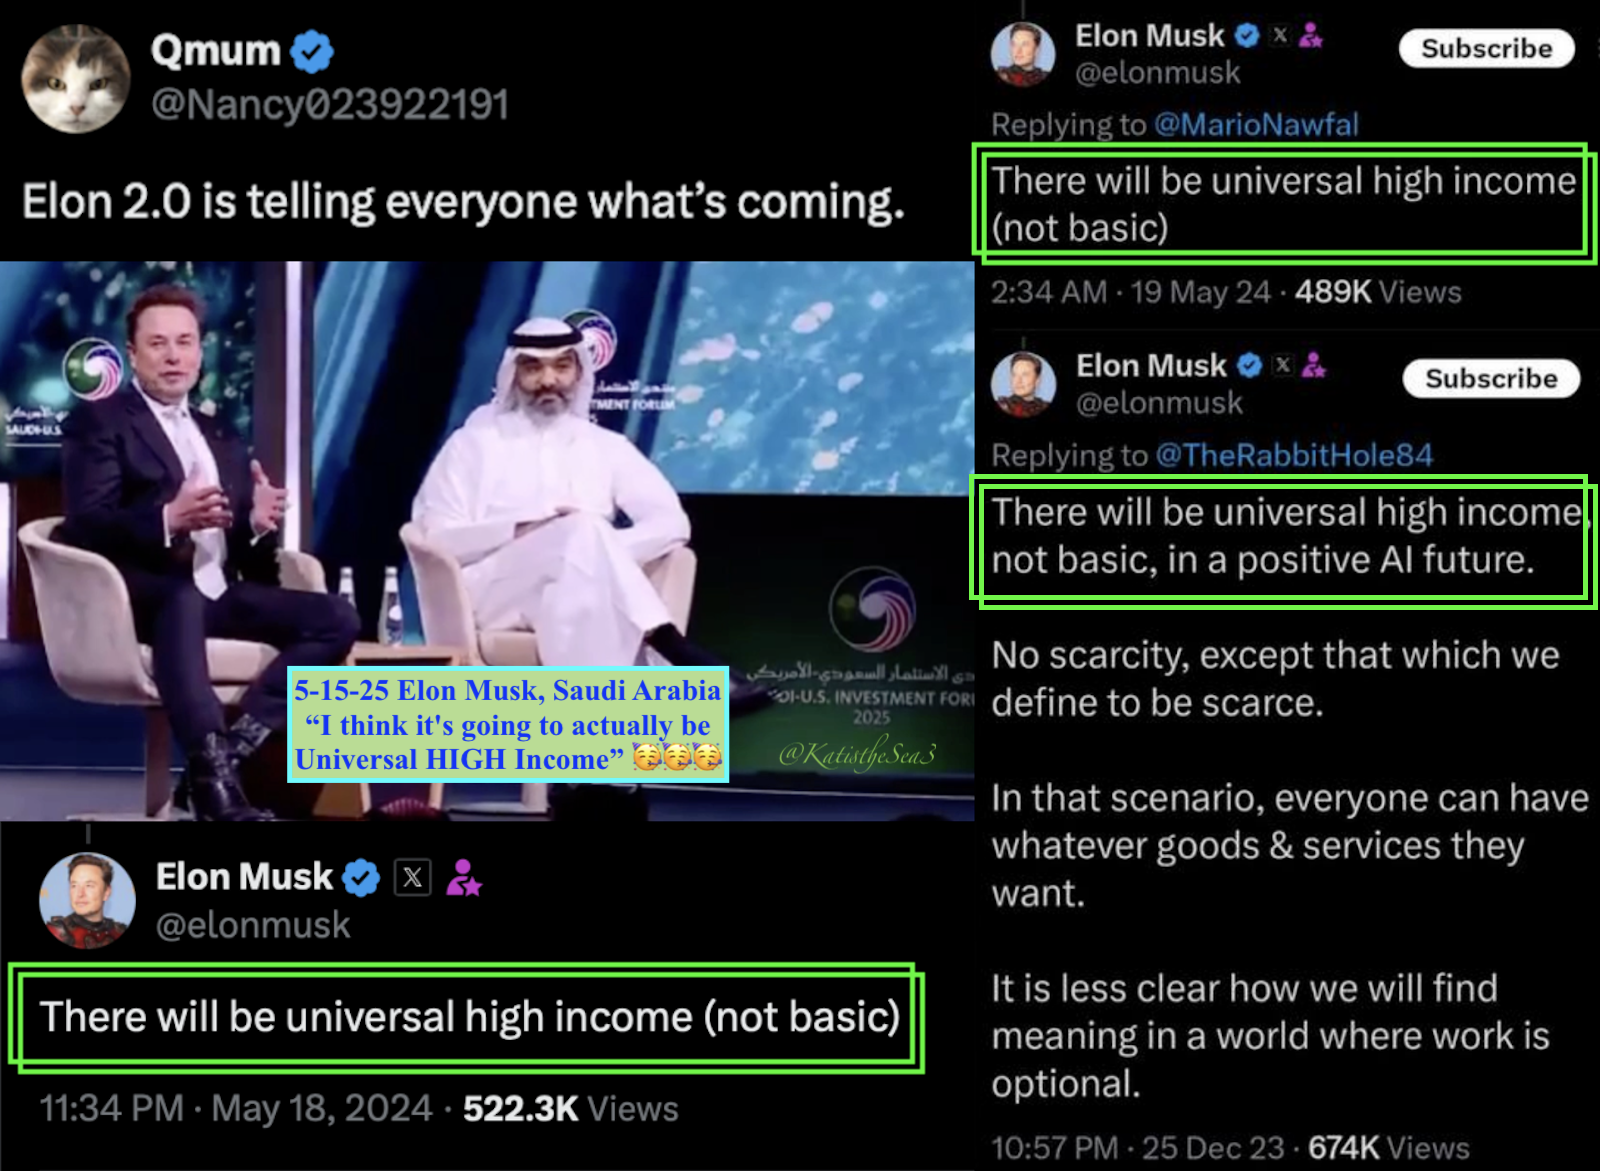The width and height of the screenshot is (1600, 1171).
Task: Click X badge in middle-right Elon Musk tweet
Action: (1283, 366)
